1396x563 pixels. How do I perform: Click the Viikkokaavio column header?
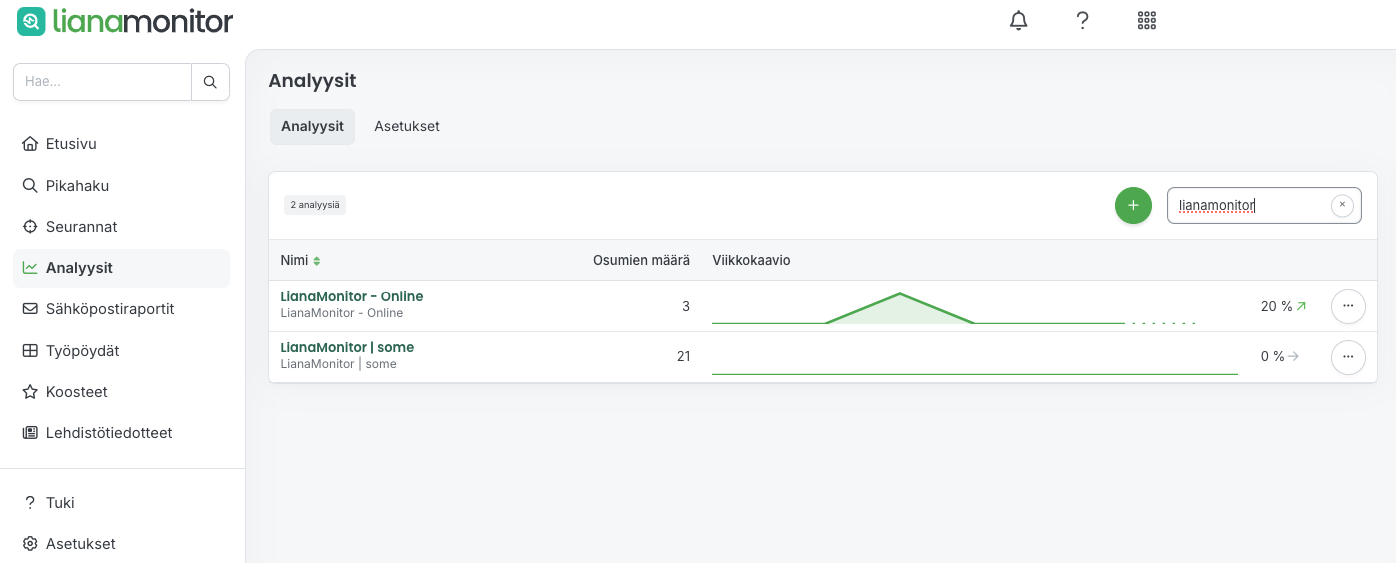coord(751,261)
